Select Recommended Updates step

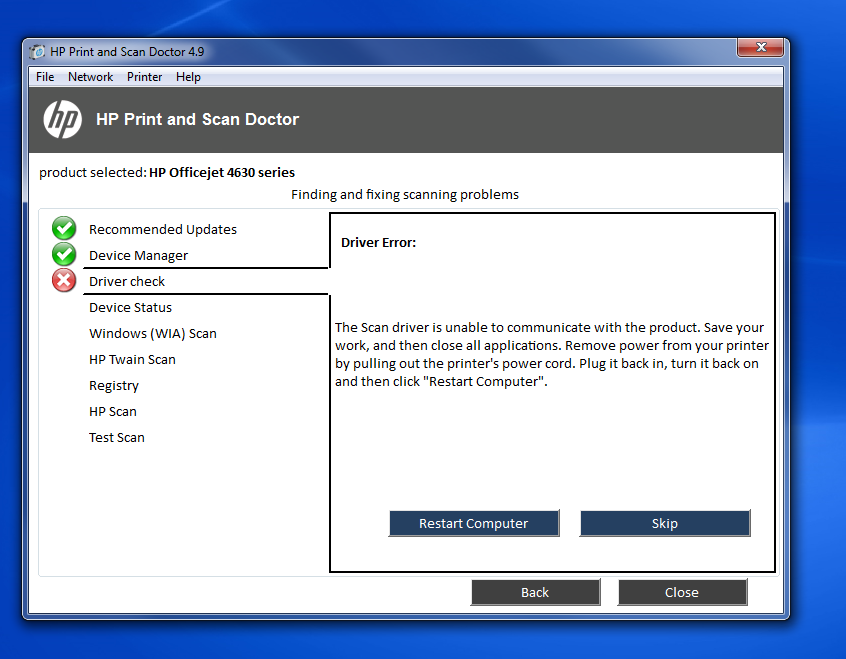pyautogui.click(x=163, y=229)
